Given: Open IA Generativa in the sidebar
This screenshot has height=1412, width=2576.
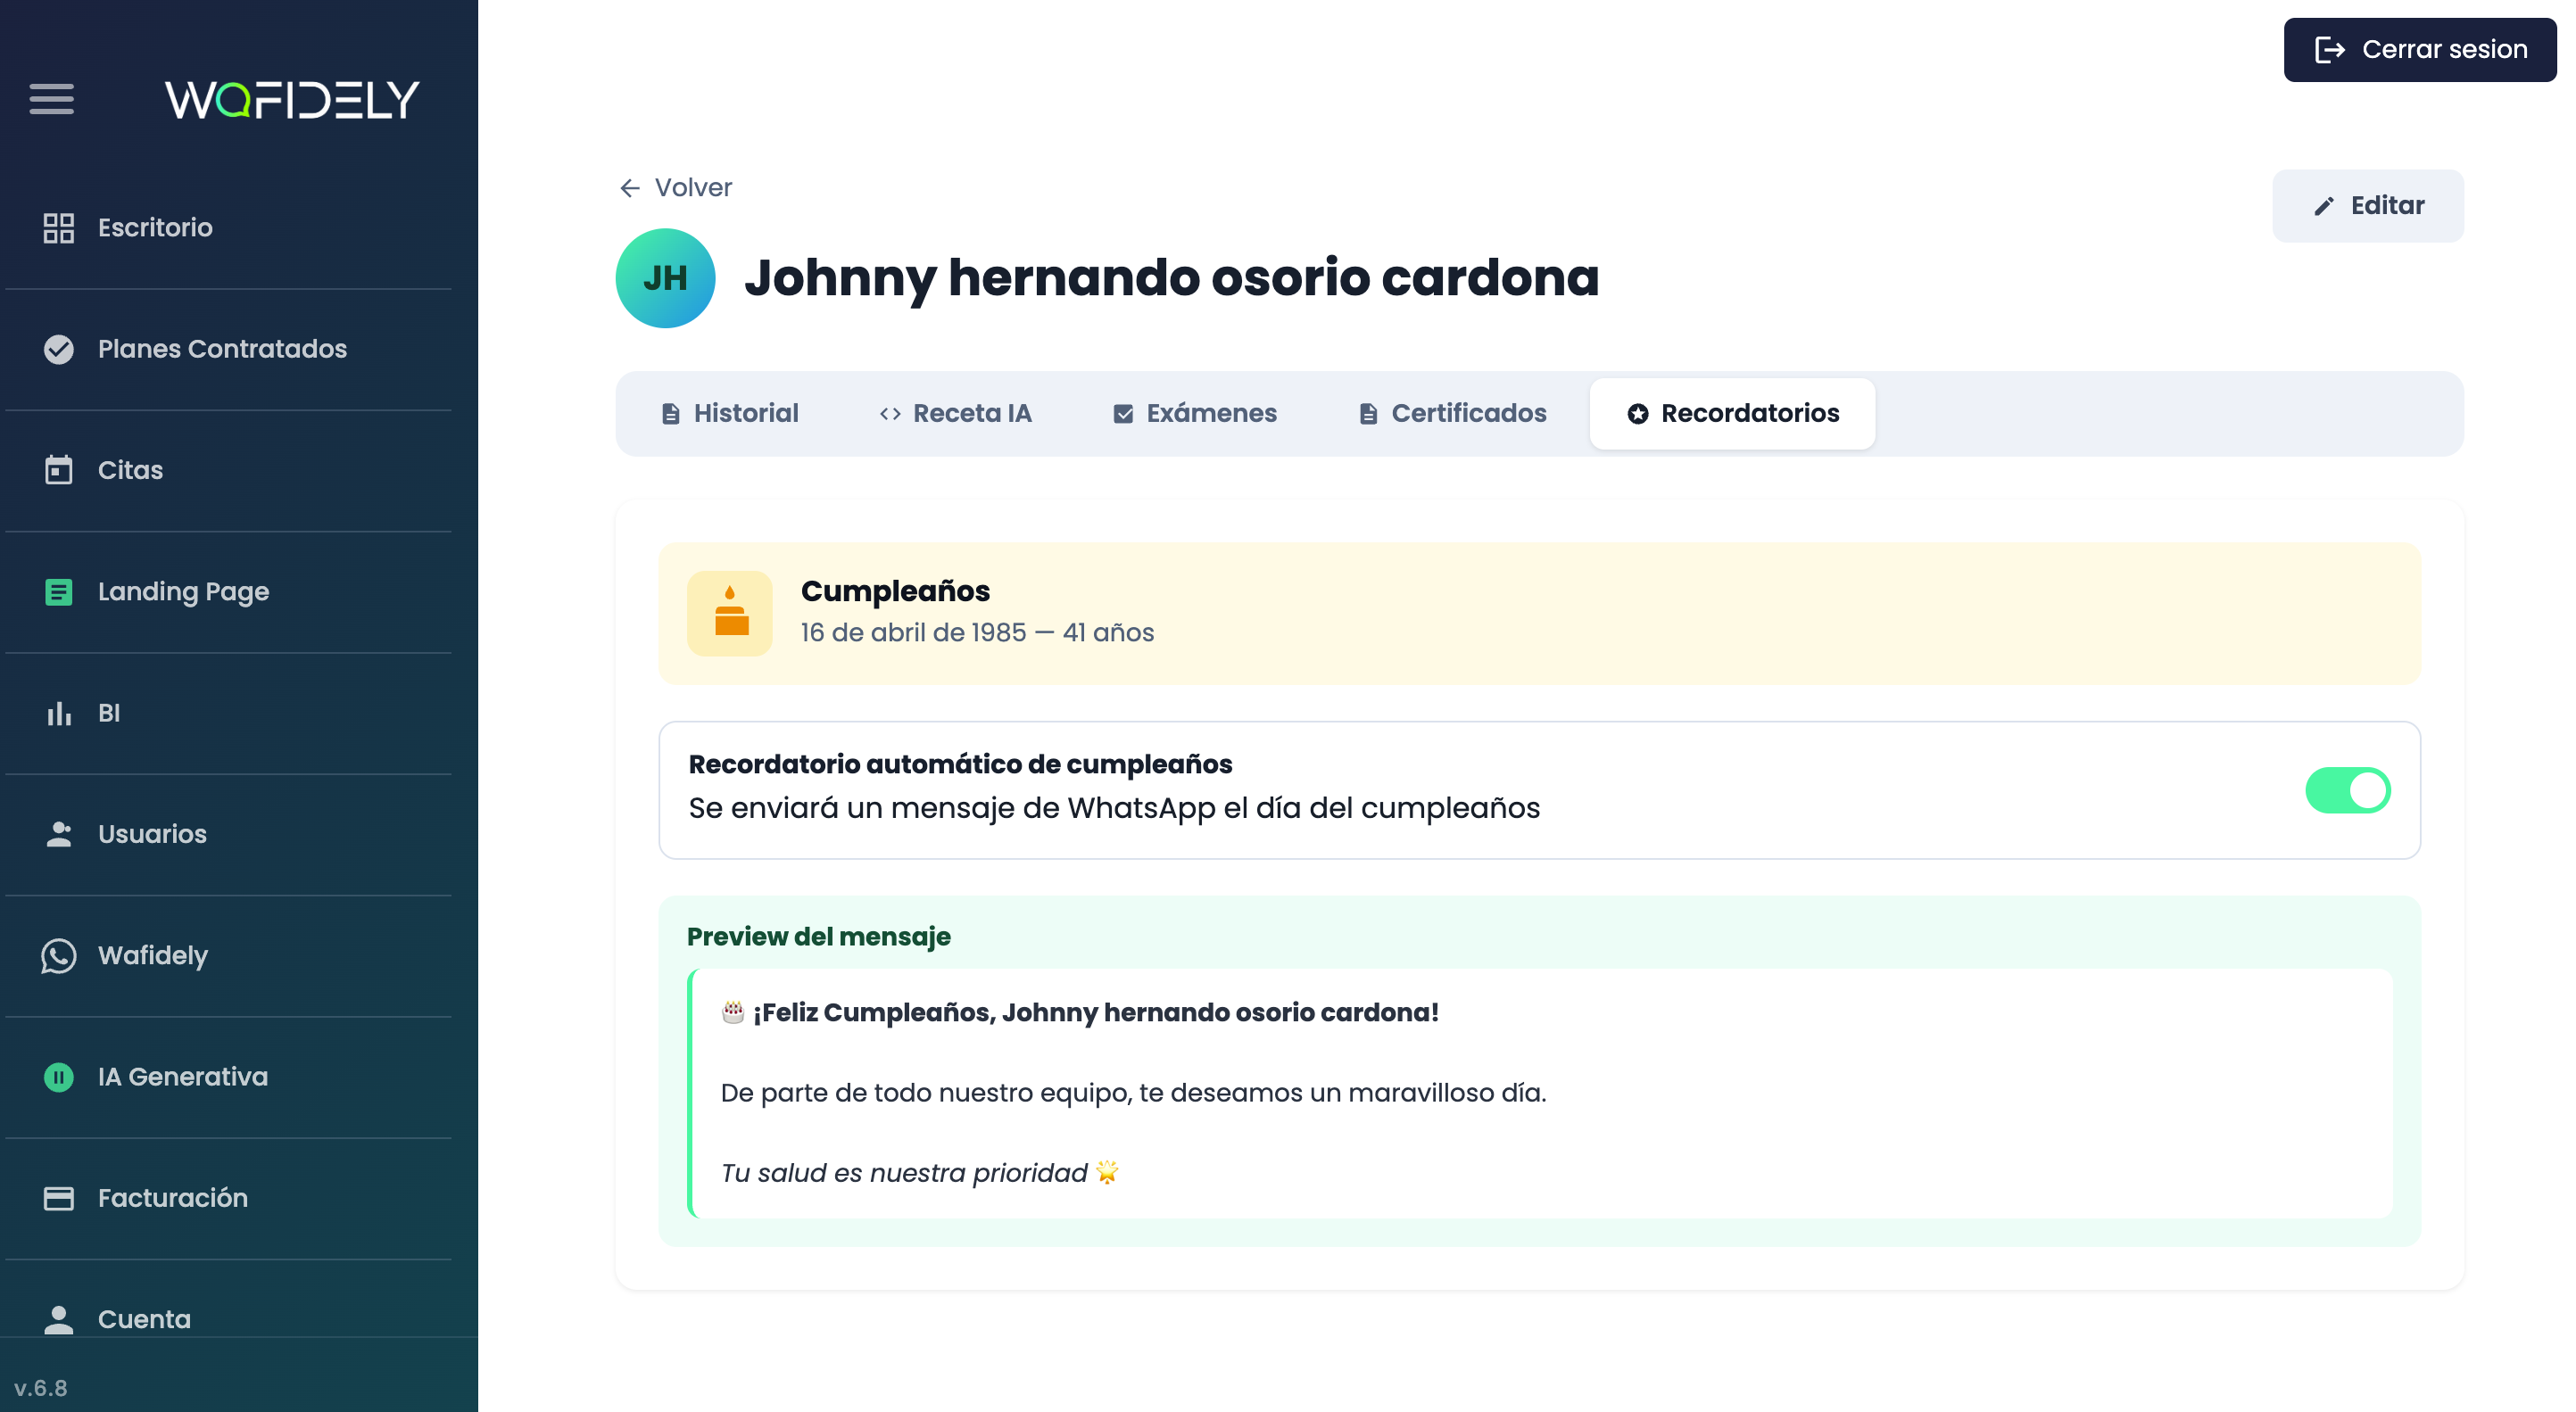Looking at the screenshot, I should [228, 1077].
